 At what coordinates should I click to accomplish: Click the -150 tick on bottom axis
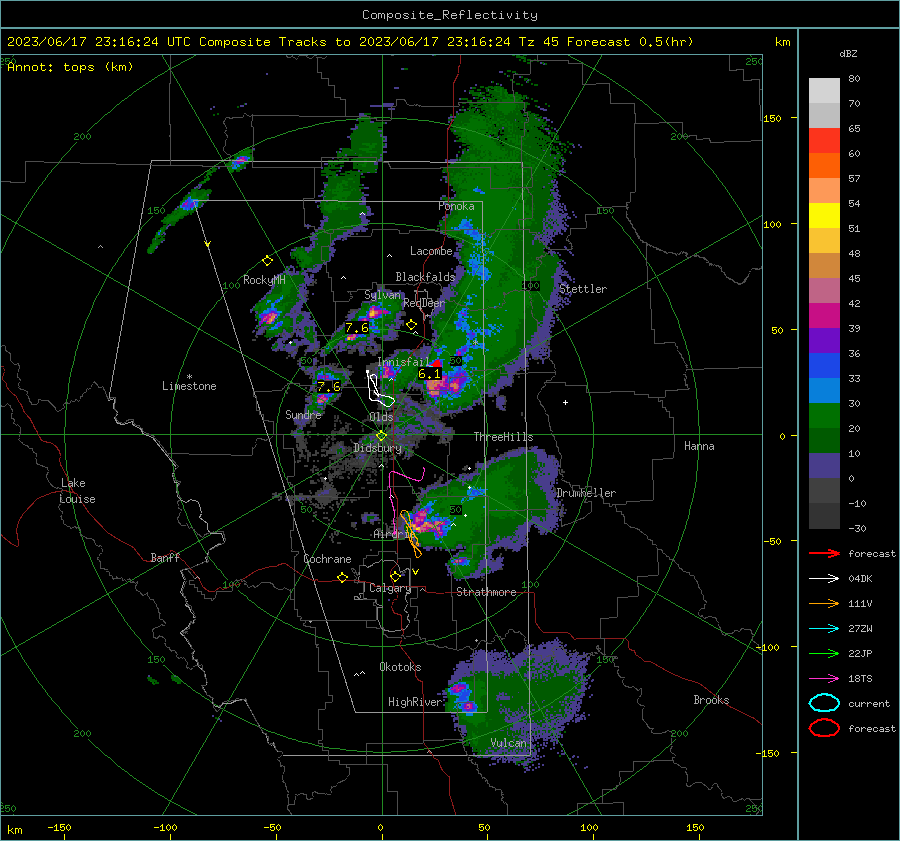tap(59, 827)
